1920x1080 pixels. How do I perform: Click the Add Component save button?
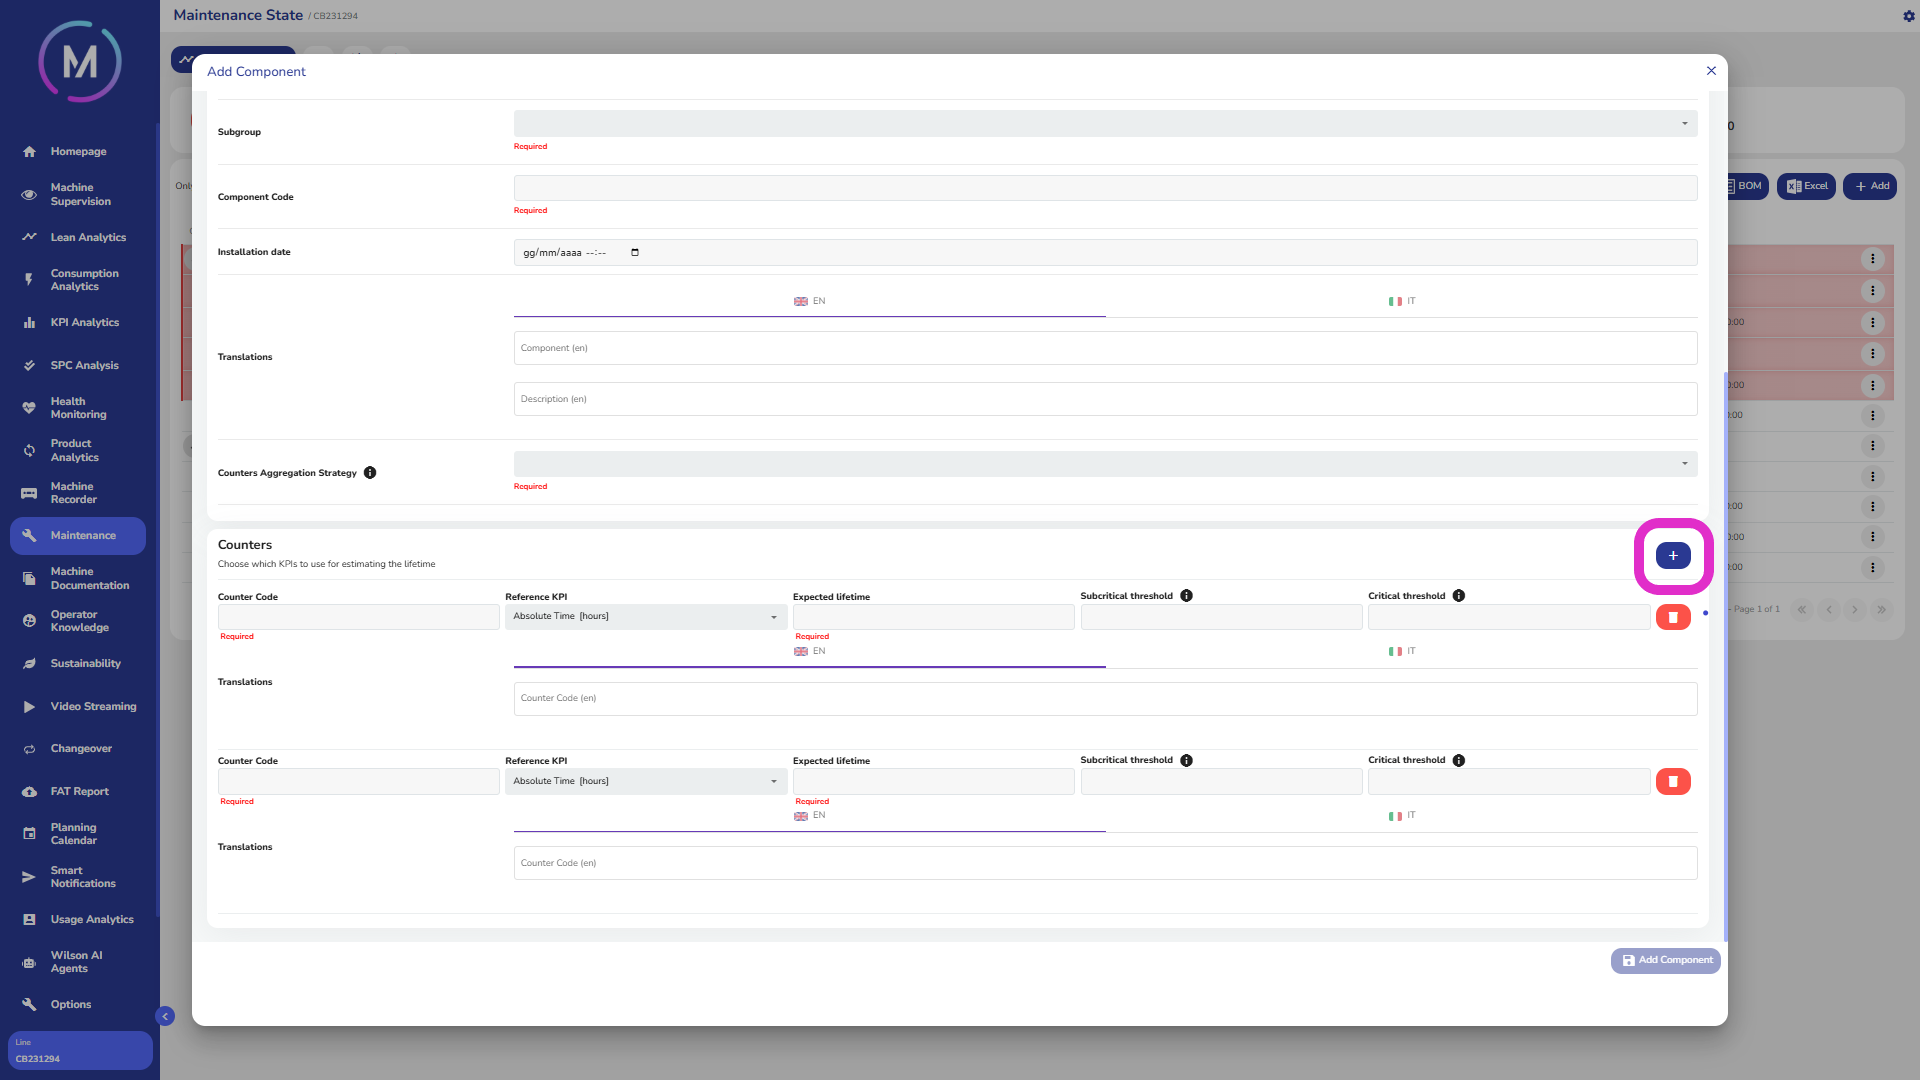[1665, 960]
